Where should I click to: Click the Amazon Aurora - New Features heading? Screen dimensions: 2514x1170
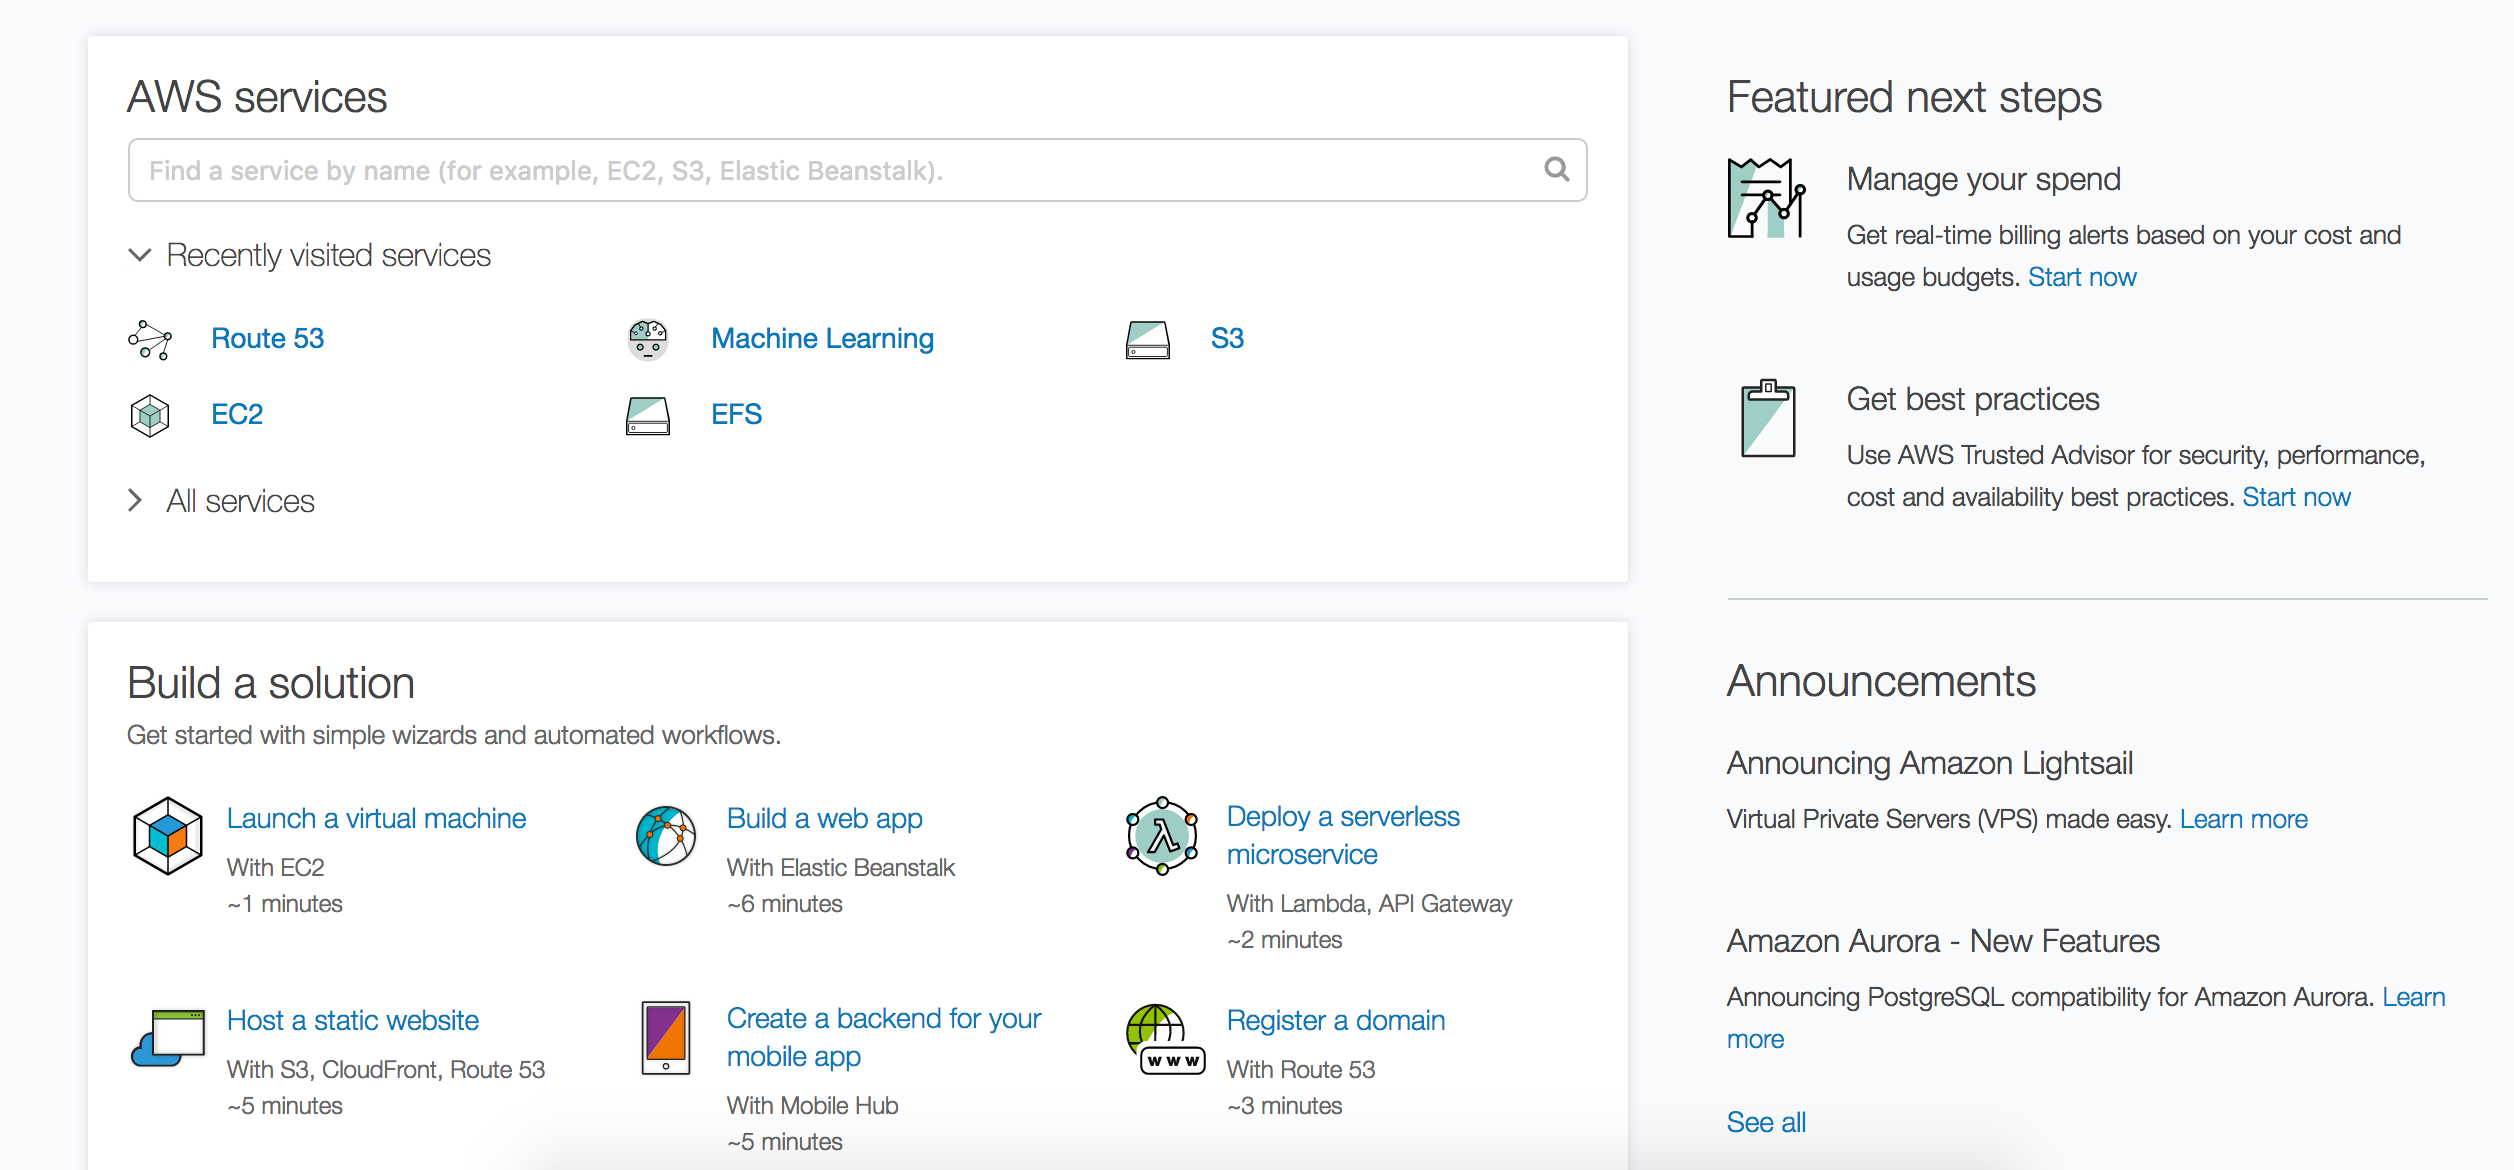click(1943, 941)
